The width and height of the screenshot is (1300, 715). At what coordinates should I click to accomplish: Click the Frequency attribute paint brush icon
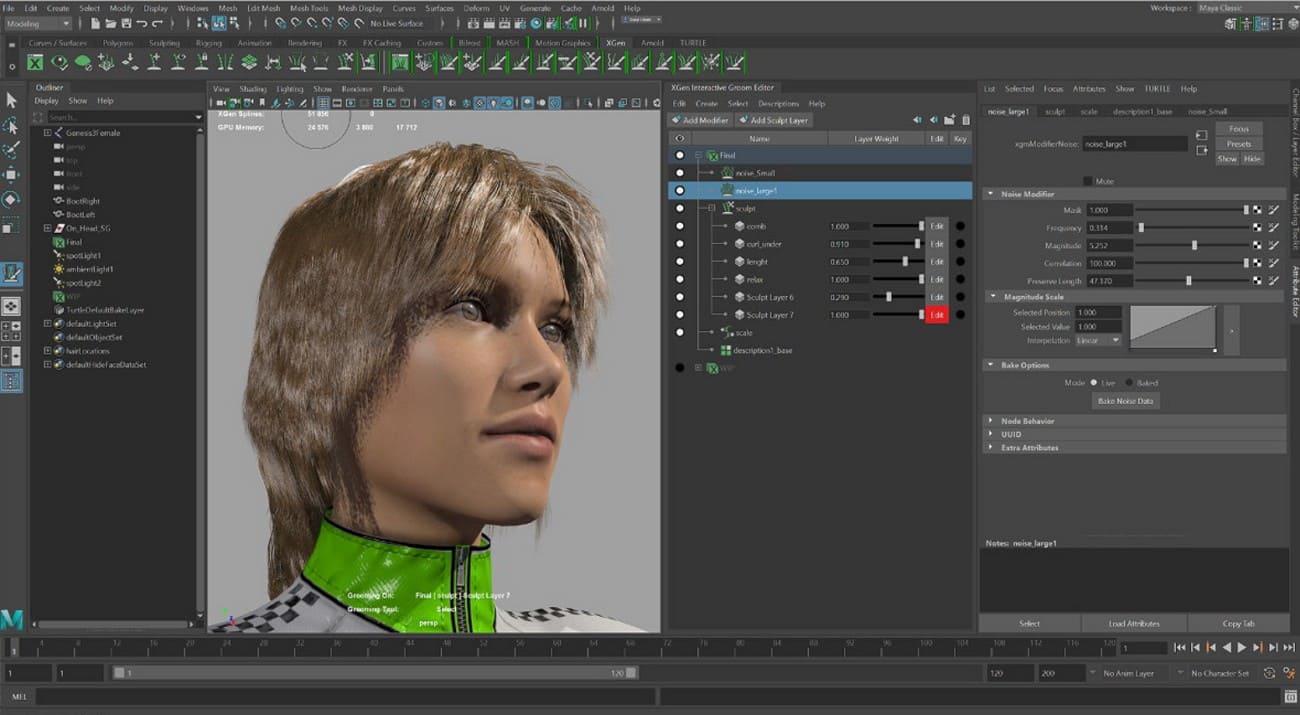coord(1273,228)
